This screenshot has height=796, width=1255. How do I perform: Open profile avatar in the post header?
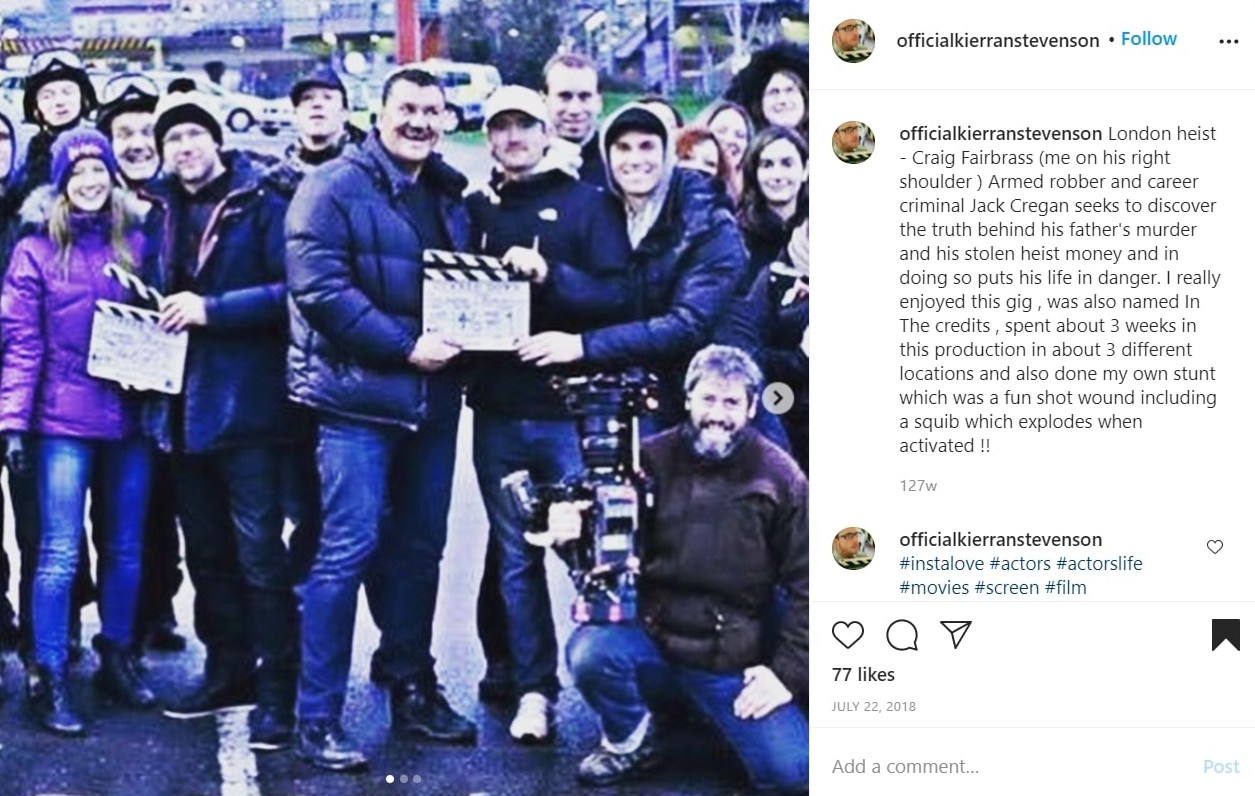854,41
